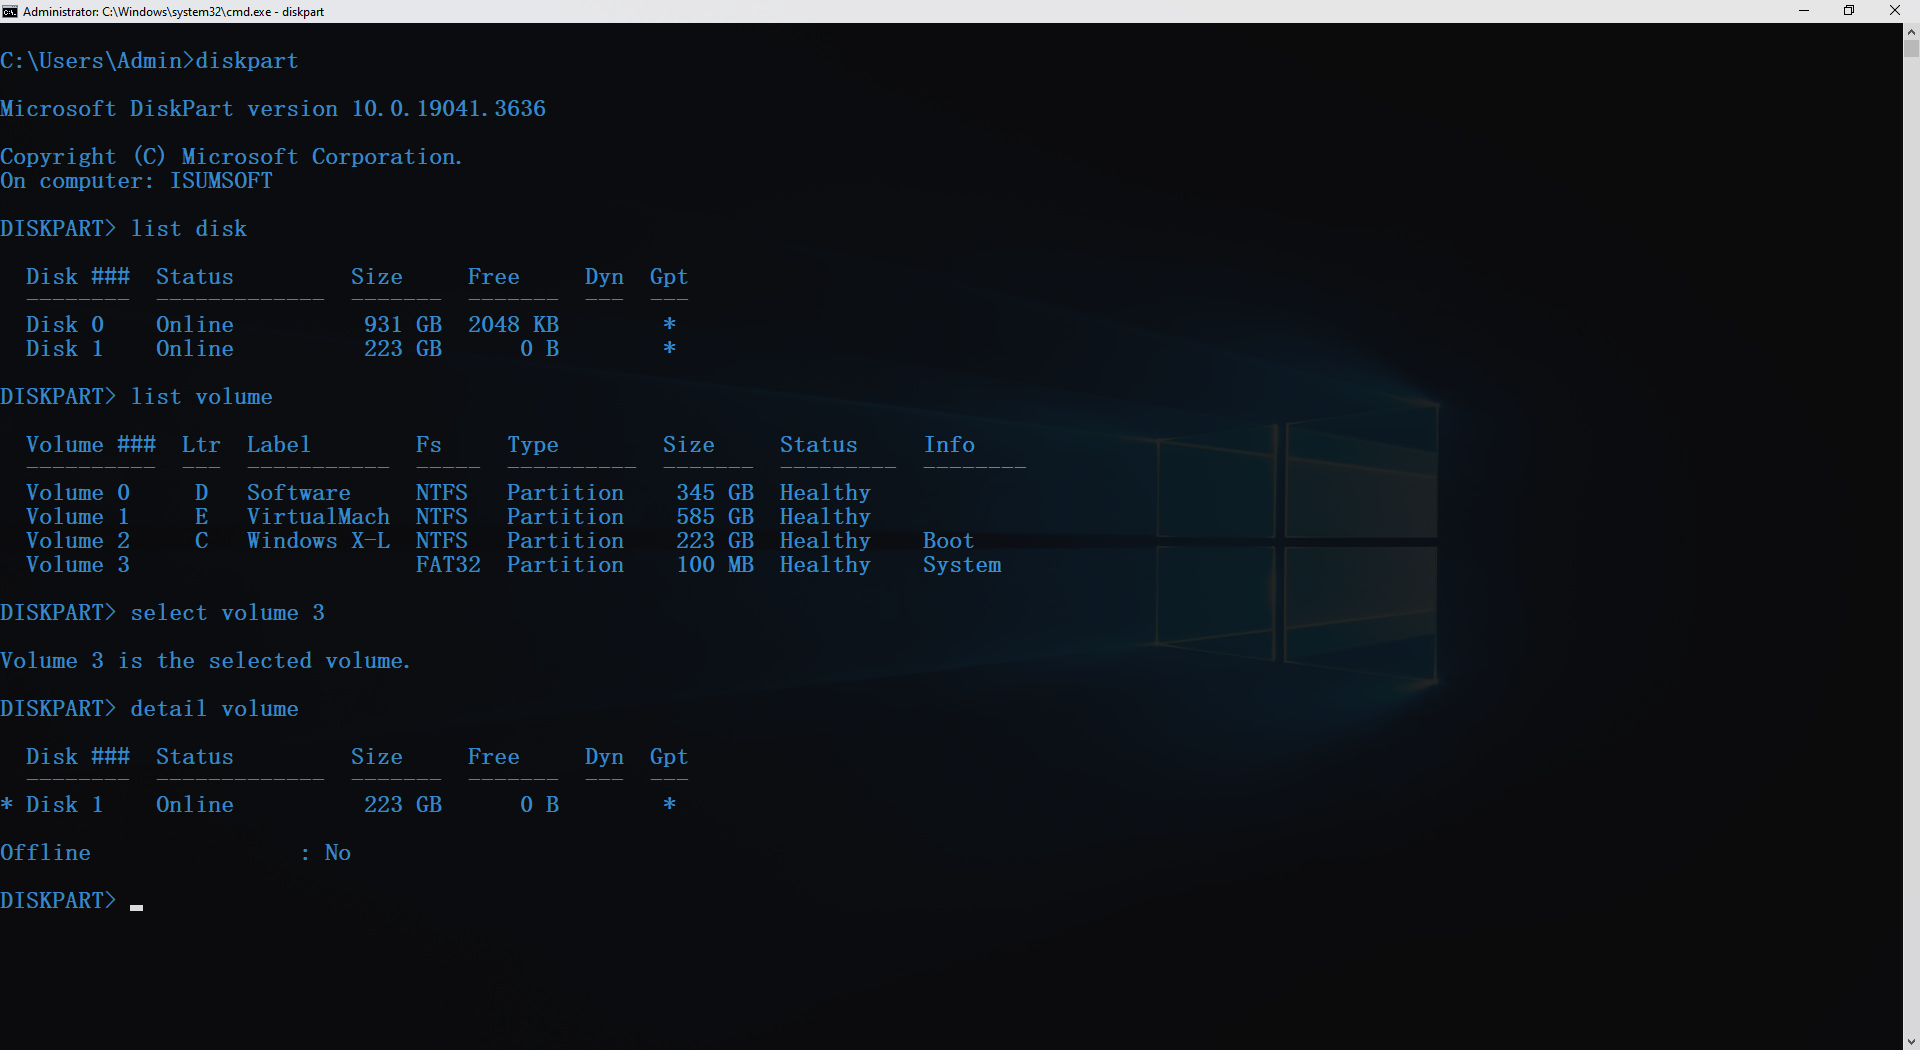Click the vertical scrollbar thumb

click(x=1911, y=47)
